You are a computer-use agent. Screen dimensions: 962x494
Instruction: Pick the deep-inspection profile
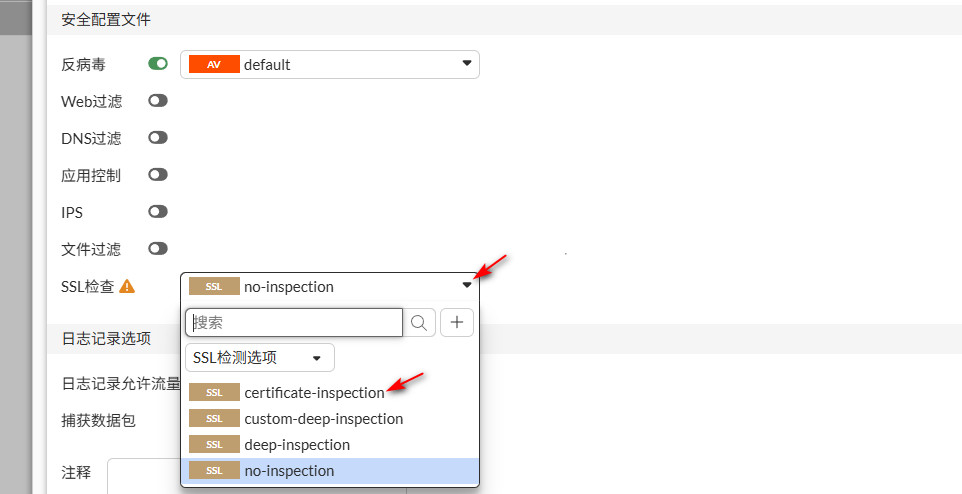tap(329, 445)
